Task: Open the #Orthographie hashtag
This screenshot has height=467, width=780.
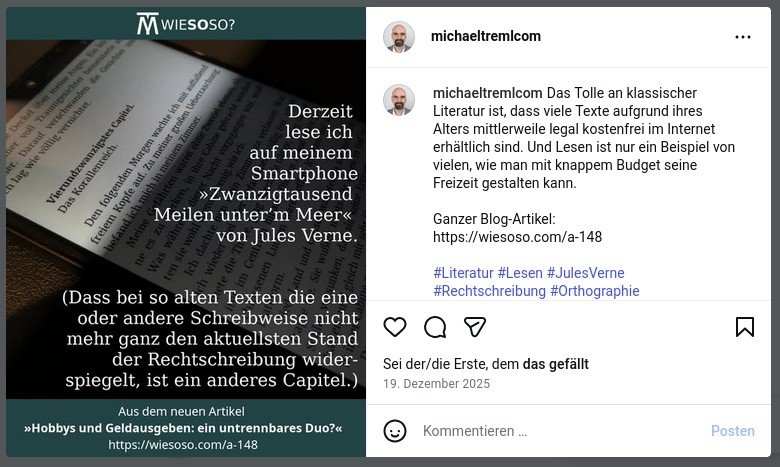Action: pos(594,291)
